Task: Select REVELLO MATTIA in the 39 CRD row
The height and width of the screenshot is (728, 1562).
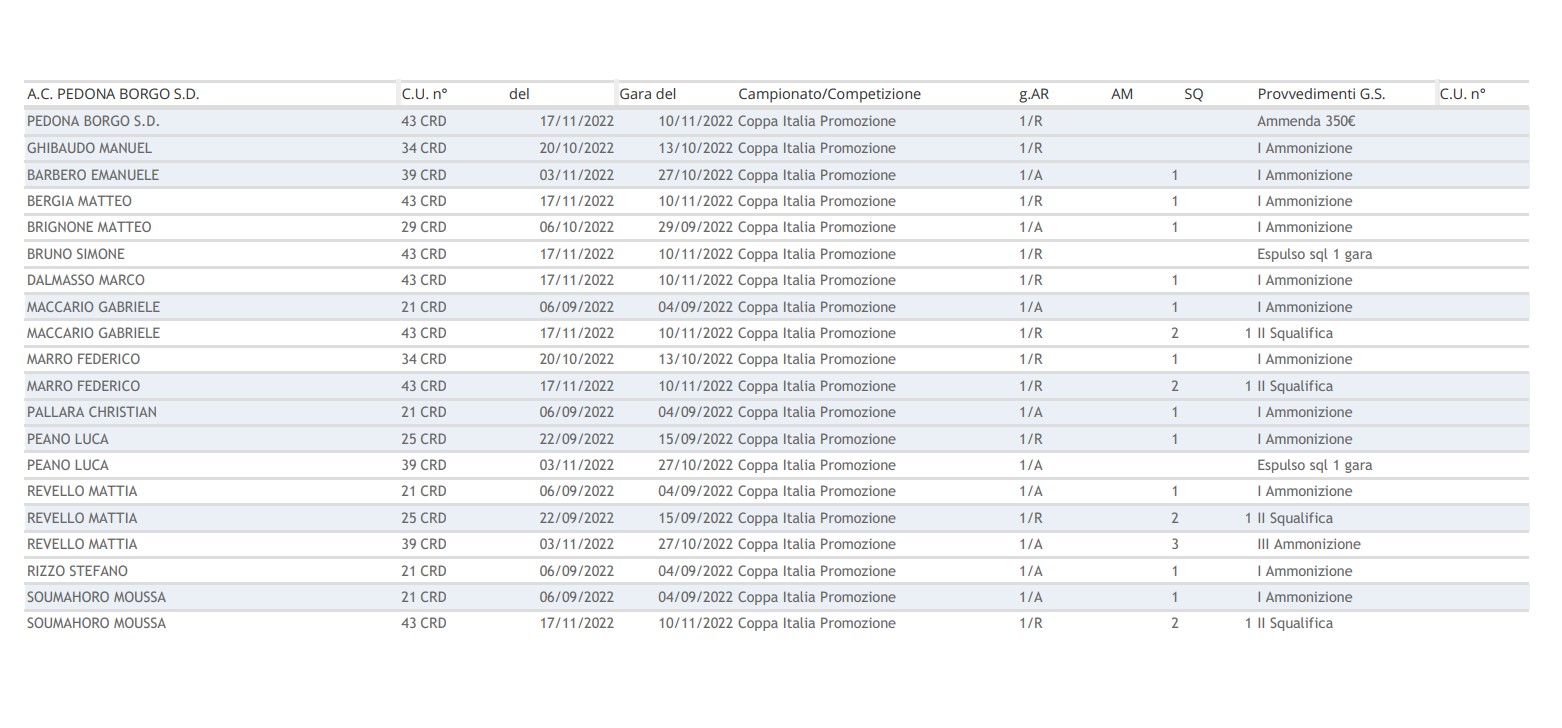Action: click(x=82, y=544)
